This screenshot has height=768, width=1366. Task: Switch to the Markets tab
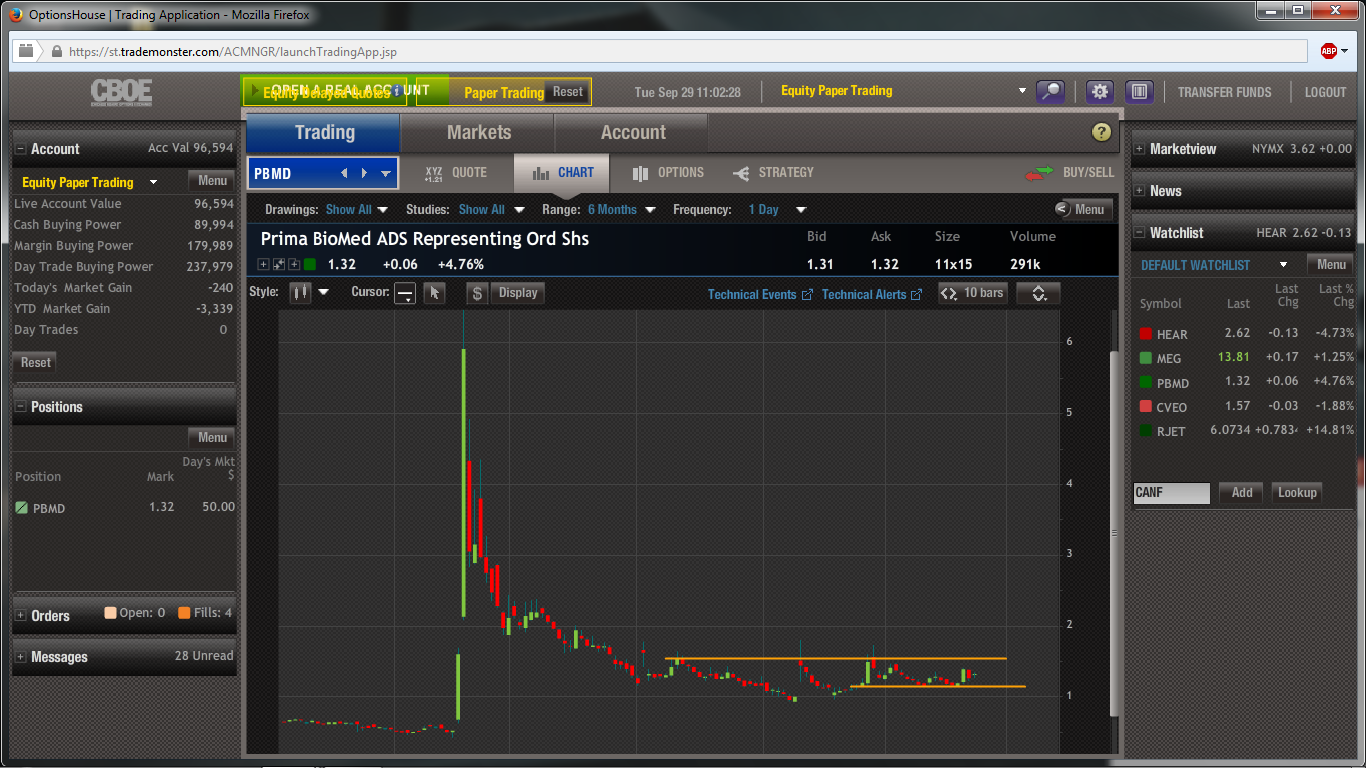tap(478, 132)
